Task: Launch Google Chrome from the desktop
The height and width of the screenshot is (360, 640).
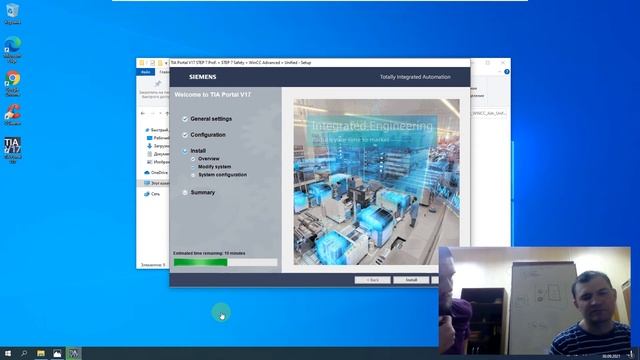Action: (x=12, y=83)
